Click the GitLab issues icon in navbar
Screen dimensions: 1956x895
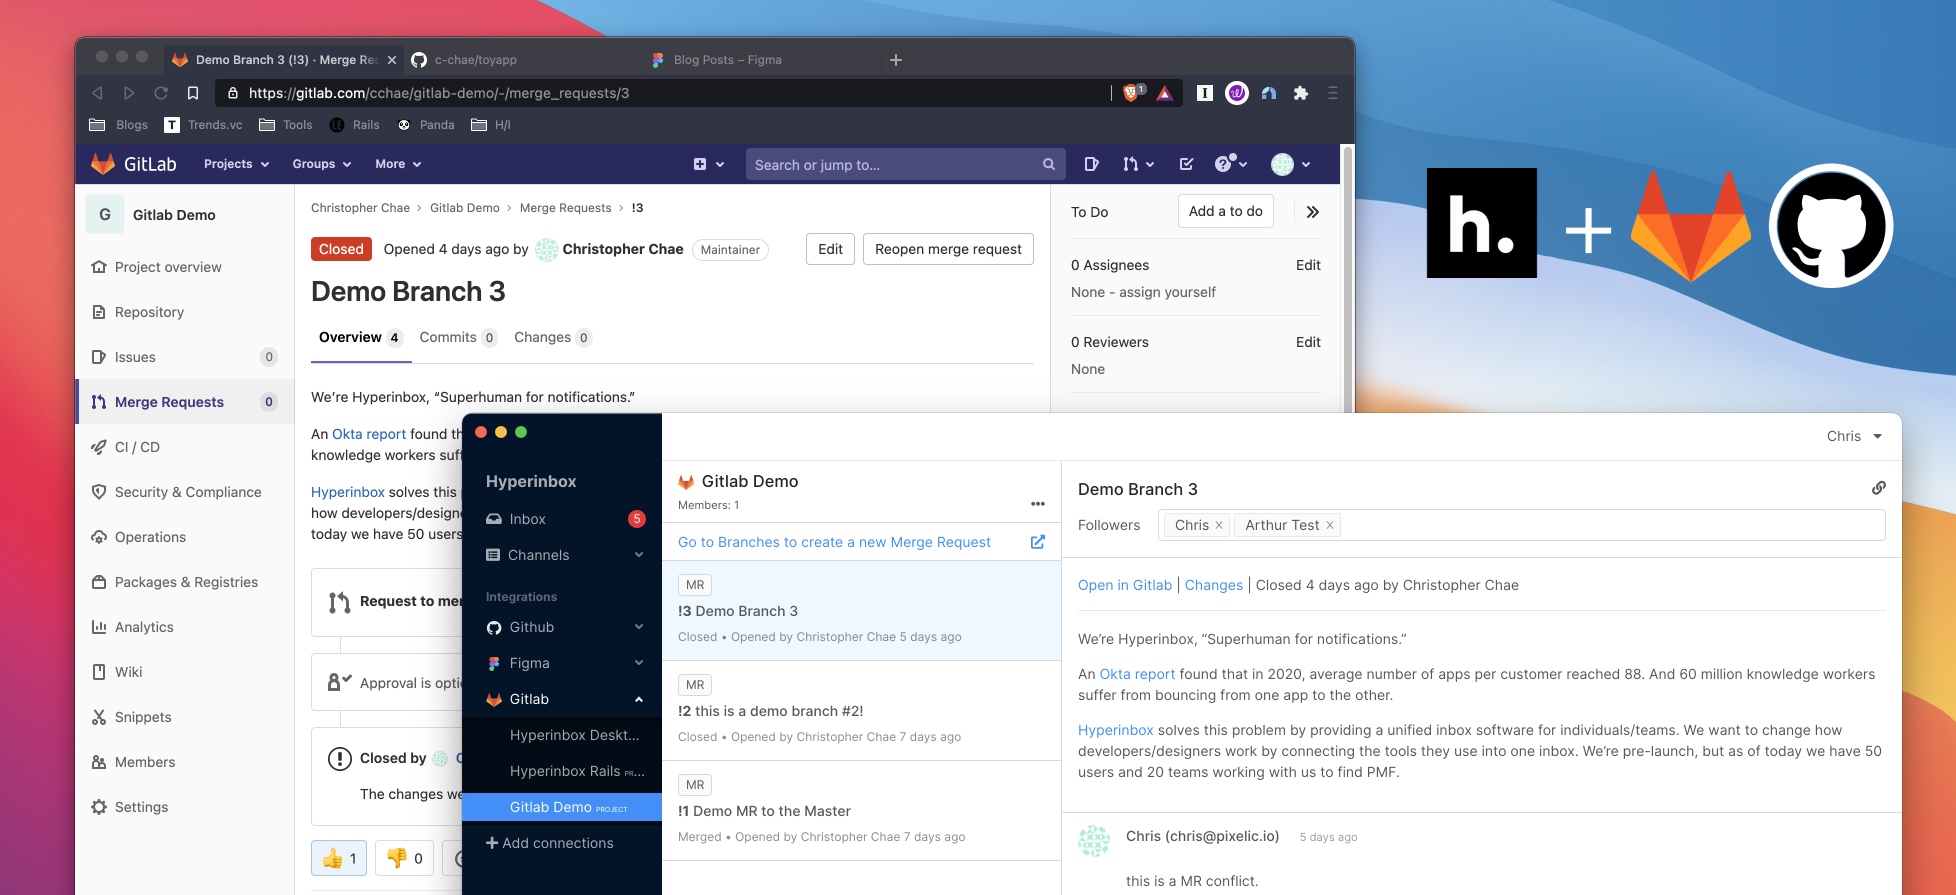1091,164
